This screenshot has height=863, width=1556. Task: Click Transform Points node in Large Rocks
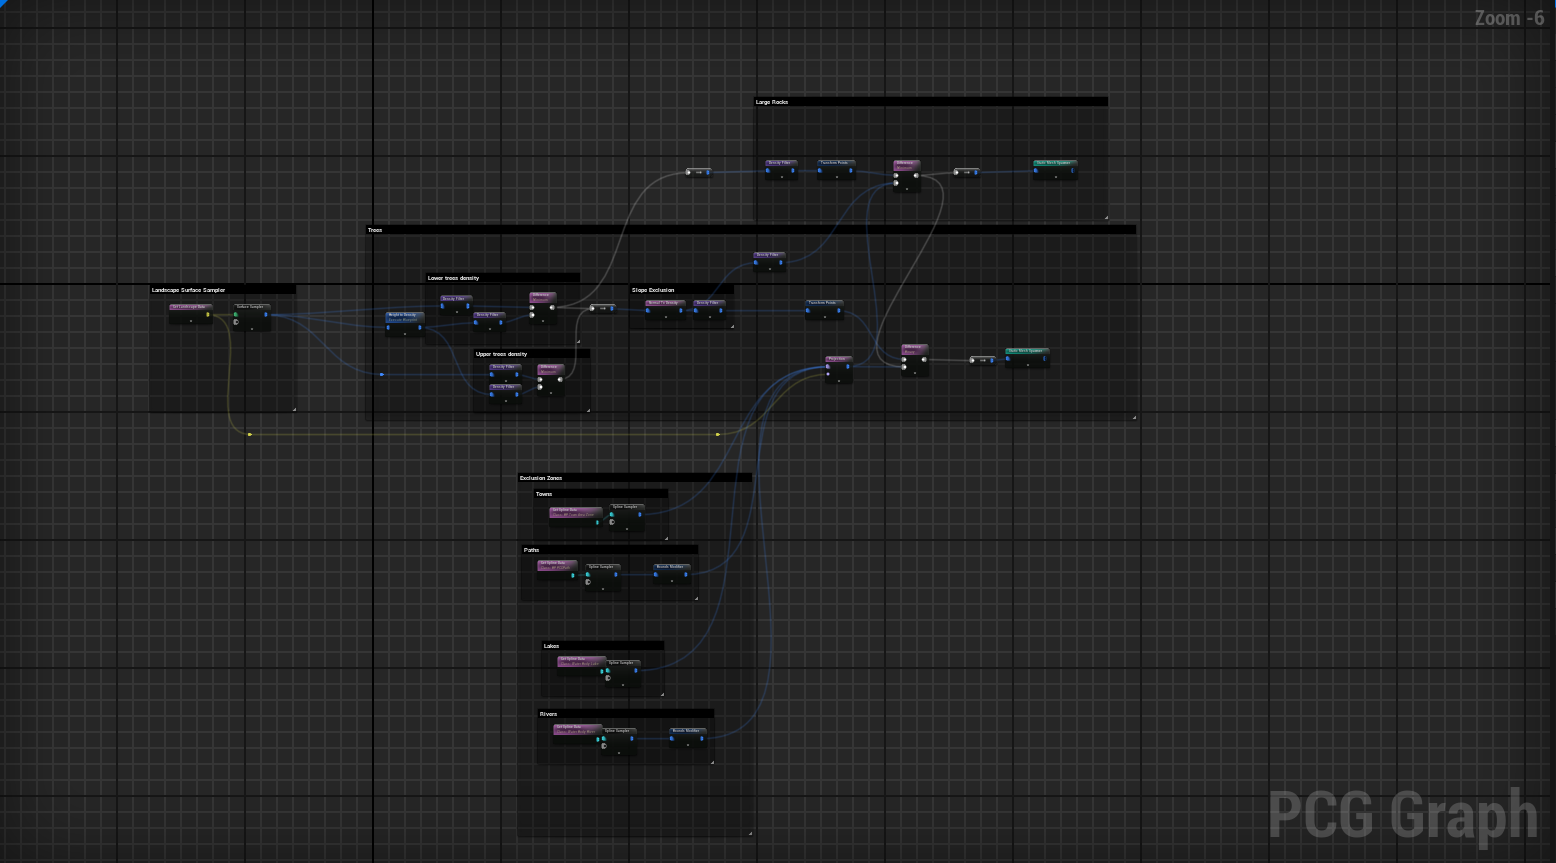click(x=836, y=163)
